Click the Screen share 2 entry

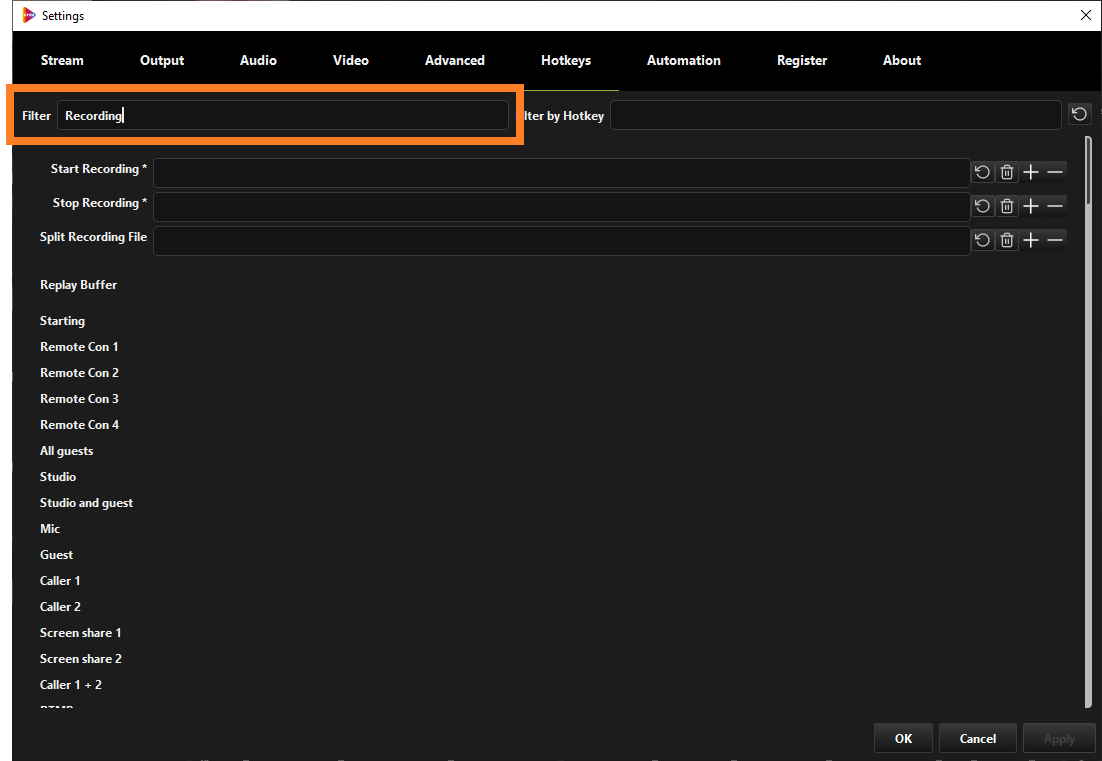coord(80,658)
